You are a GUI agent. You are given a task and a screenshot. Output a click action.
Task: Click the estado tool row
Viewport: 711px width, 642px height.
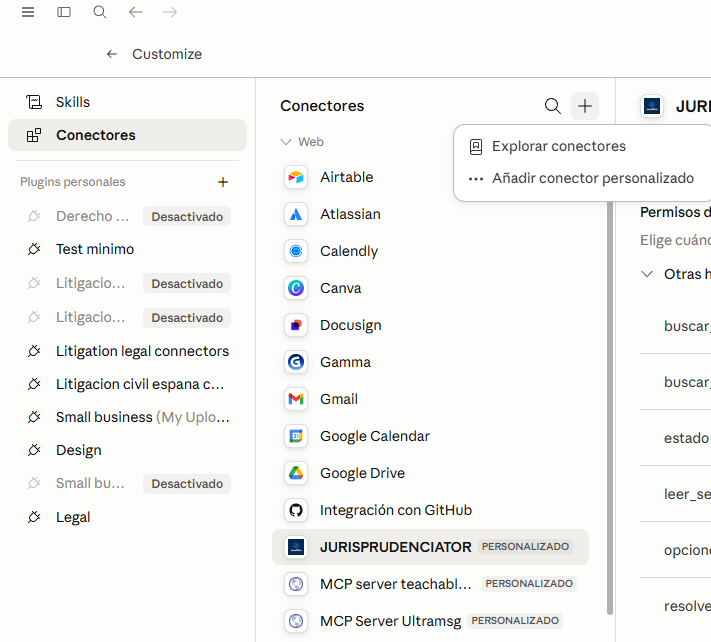pyautogui.click(x=675, y=438)
